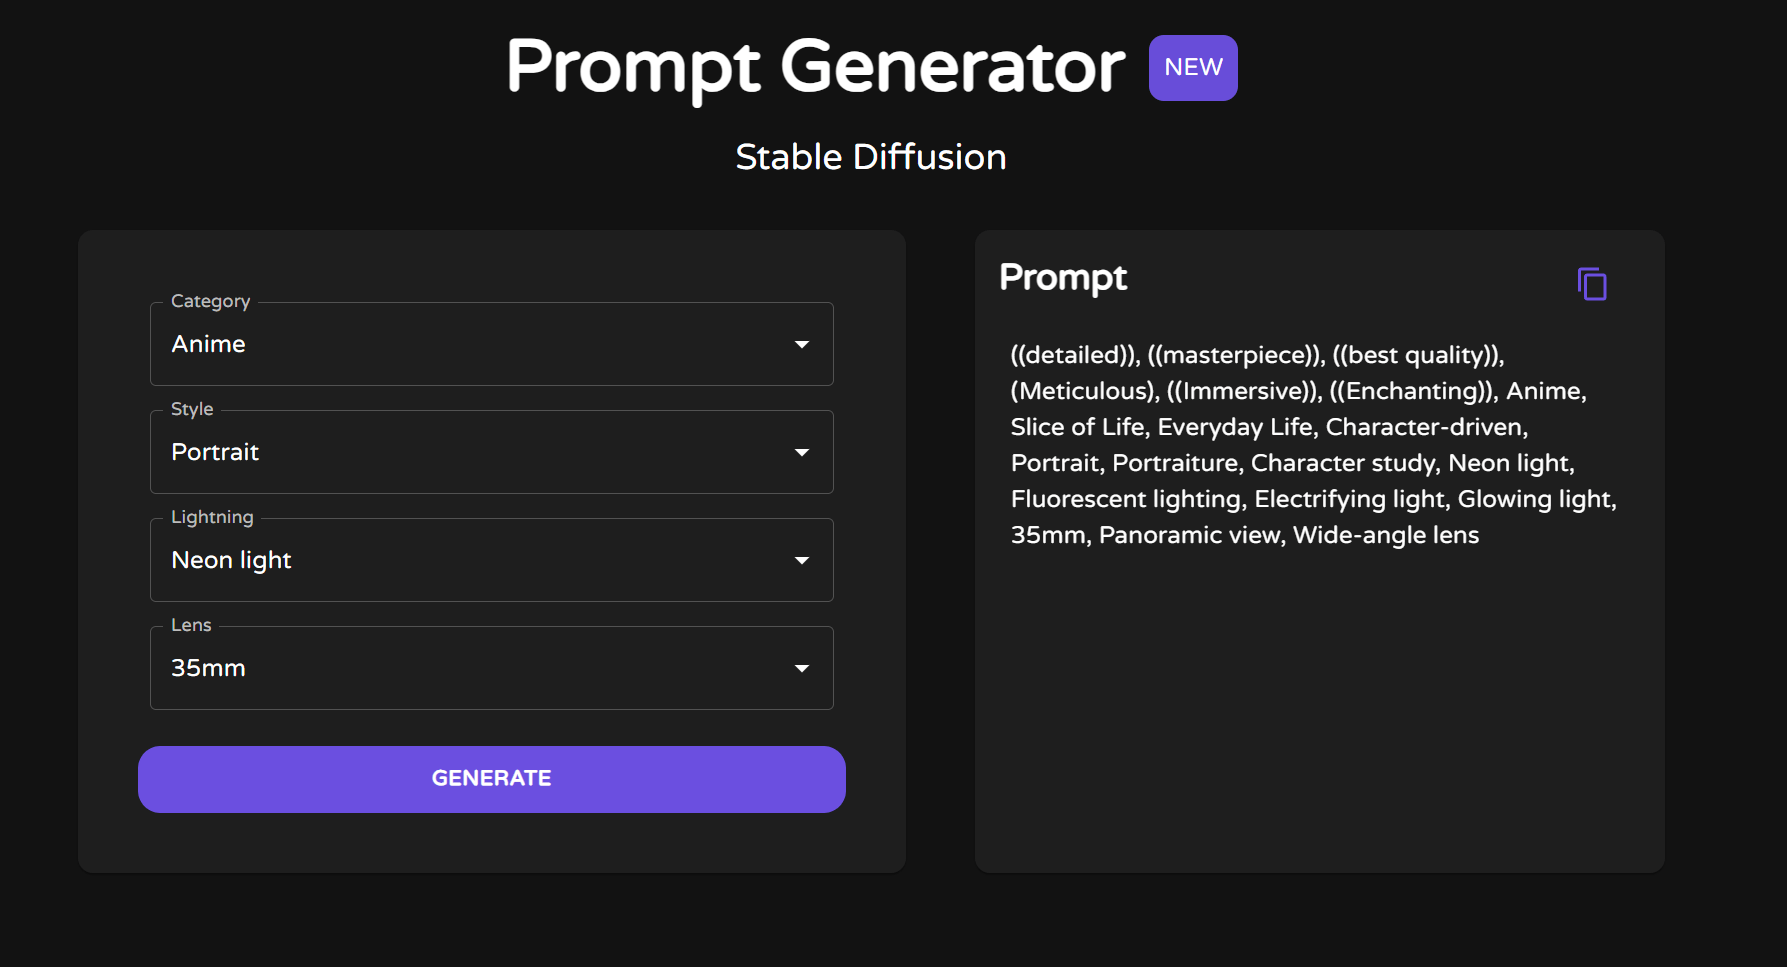Click the Prompt Generator page title
Viewport: 1787px width, 967px height.
pos(815,68)
